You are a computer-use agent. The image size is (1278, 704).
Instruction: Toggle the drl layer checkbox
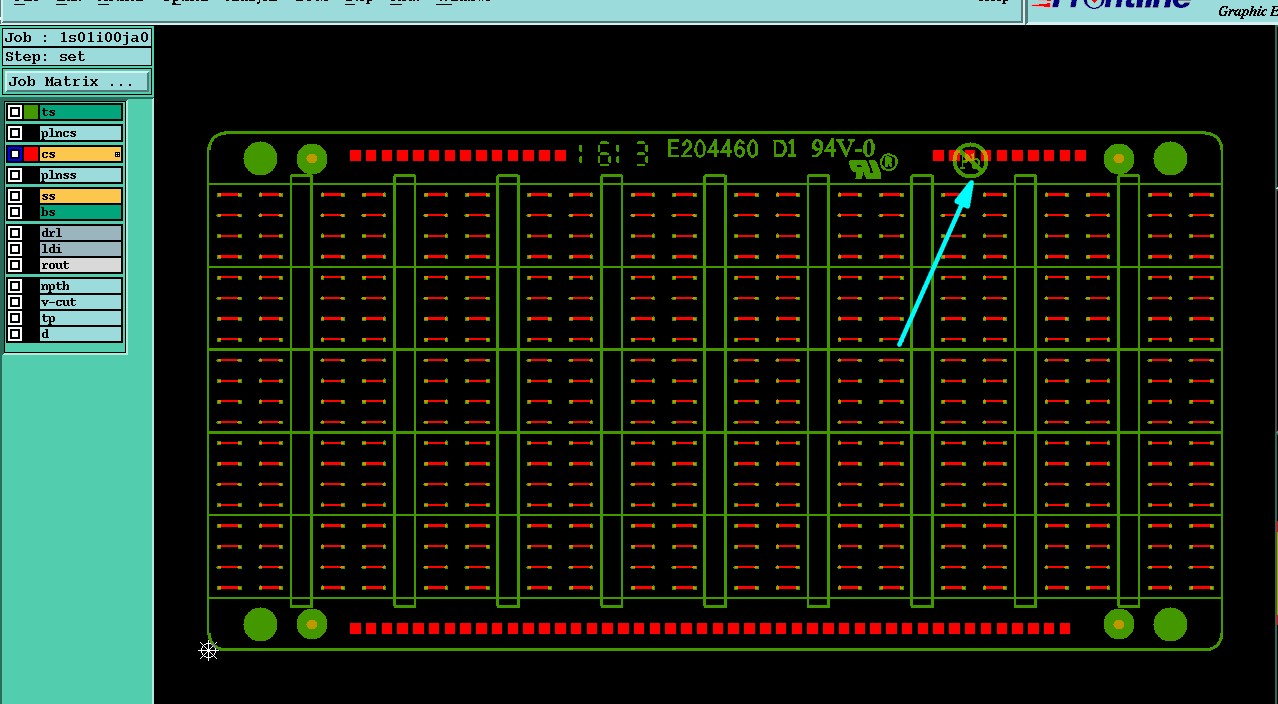click(x=15, y=233)
